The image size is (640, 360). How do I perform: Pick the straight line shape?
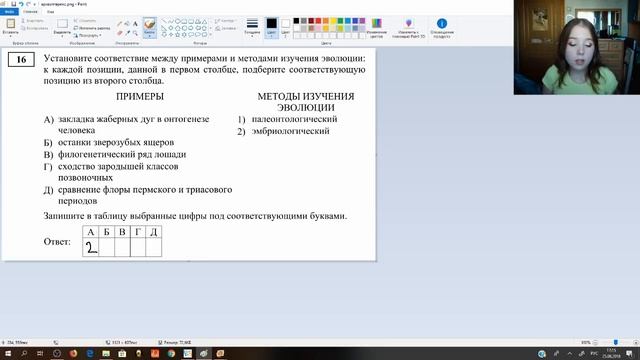[x=164, y=21]
